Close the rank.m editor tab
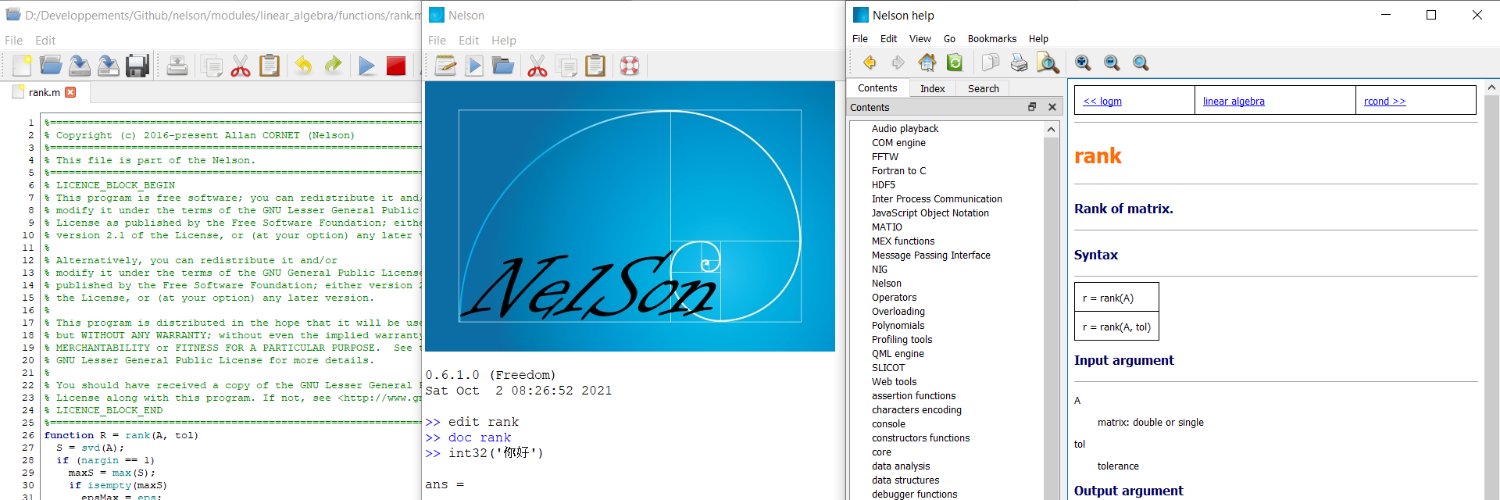The width and height of the screenshot is (1500, 500). [x=70, y=92]
